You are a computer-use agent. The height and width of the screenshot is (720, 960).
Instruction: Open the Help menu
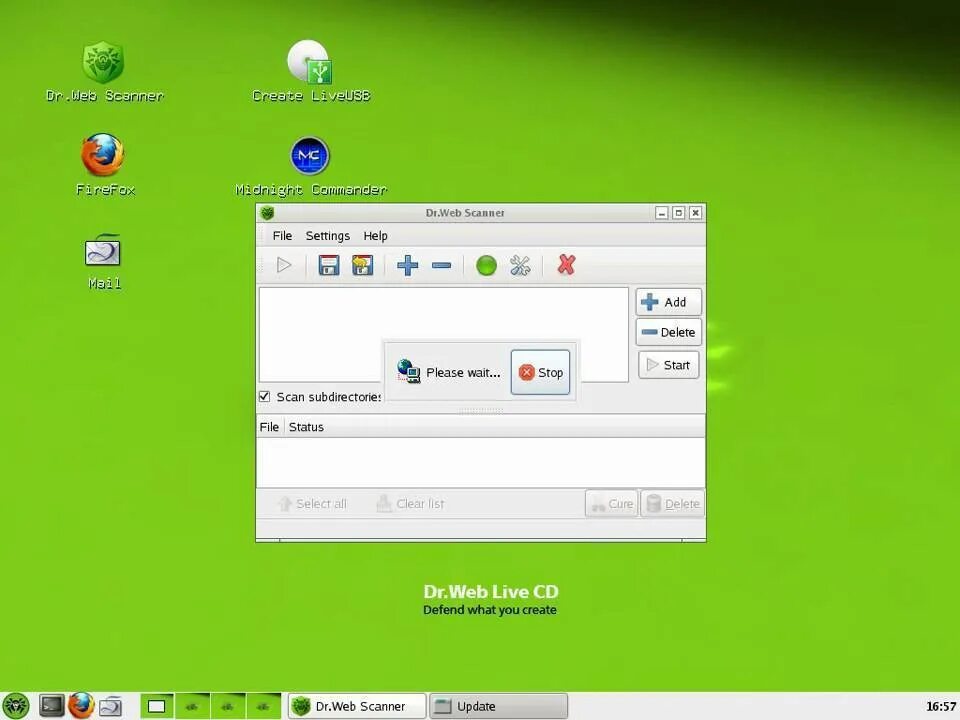(x=375, y=236)
